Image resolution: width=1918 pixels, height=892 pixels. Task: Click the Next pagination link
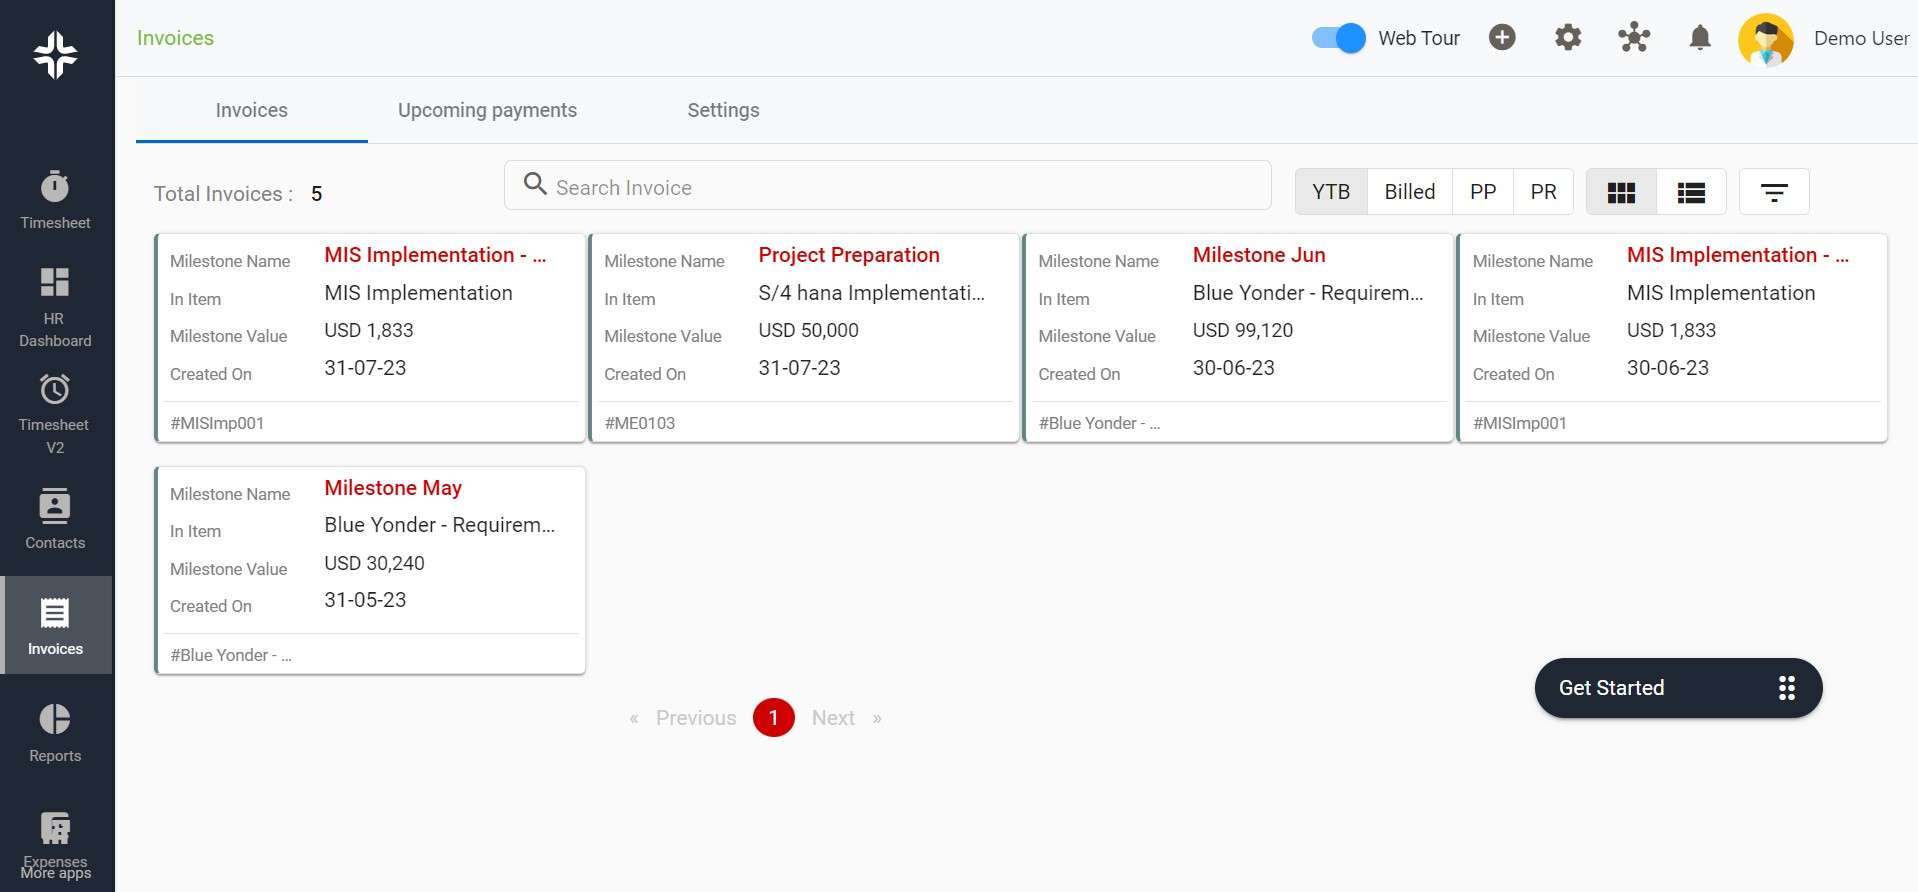[833, 718]
